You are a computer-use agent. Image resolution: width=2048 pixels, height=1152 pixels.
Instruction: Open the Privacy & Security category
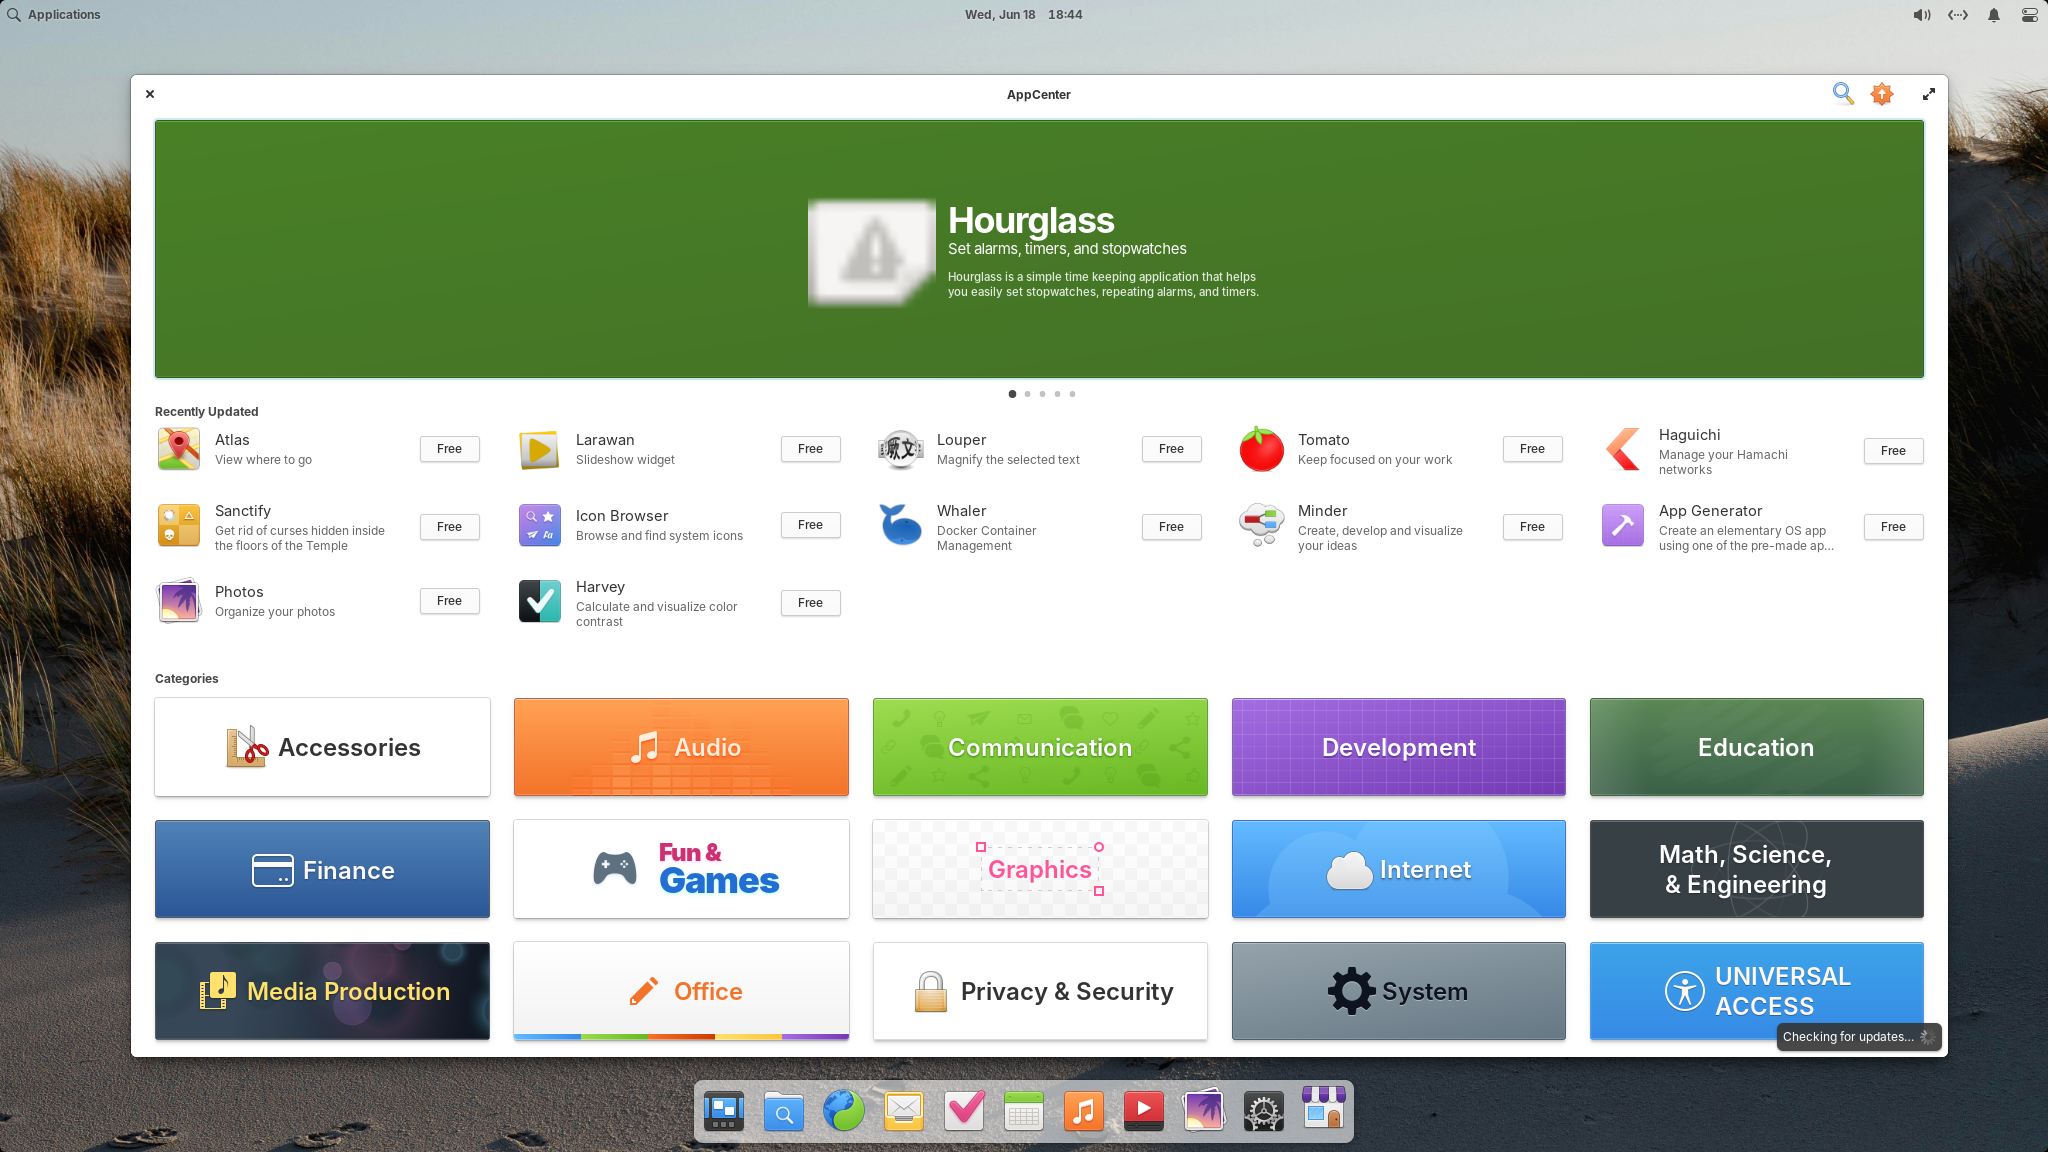1040,991
